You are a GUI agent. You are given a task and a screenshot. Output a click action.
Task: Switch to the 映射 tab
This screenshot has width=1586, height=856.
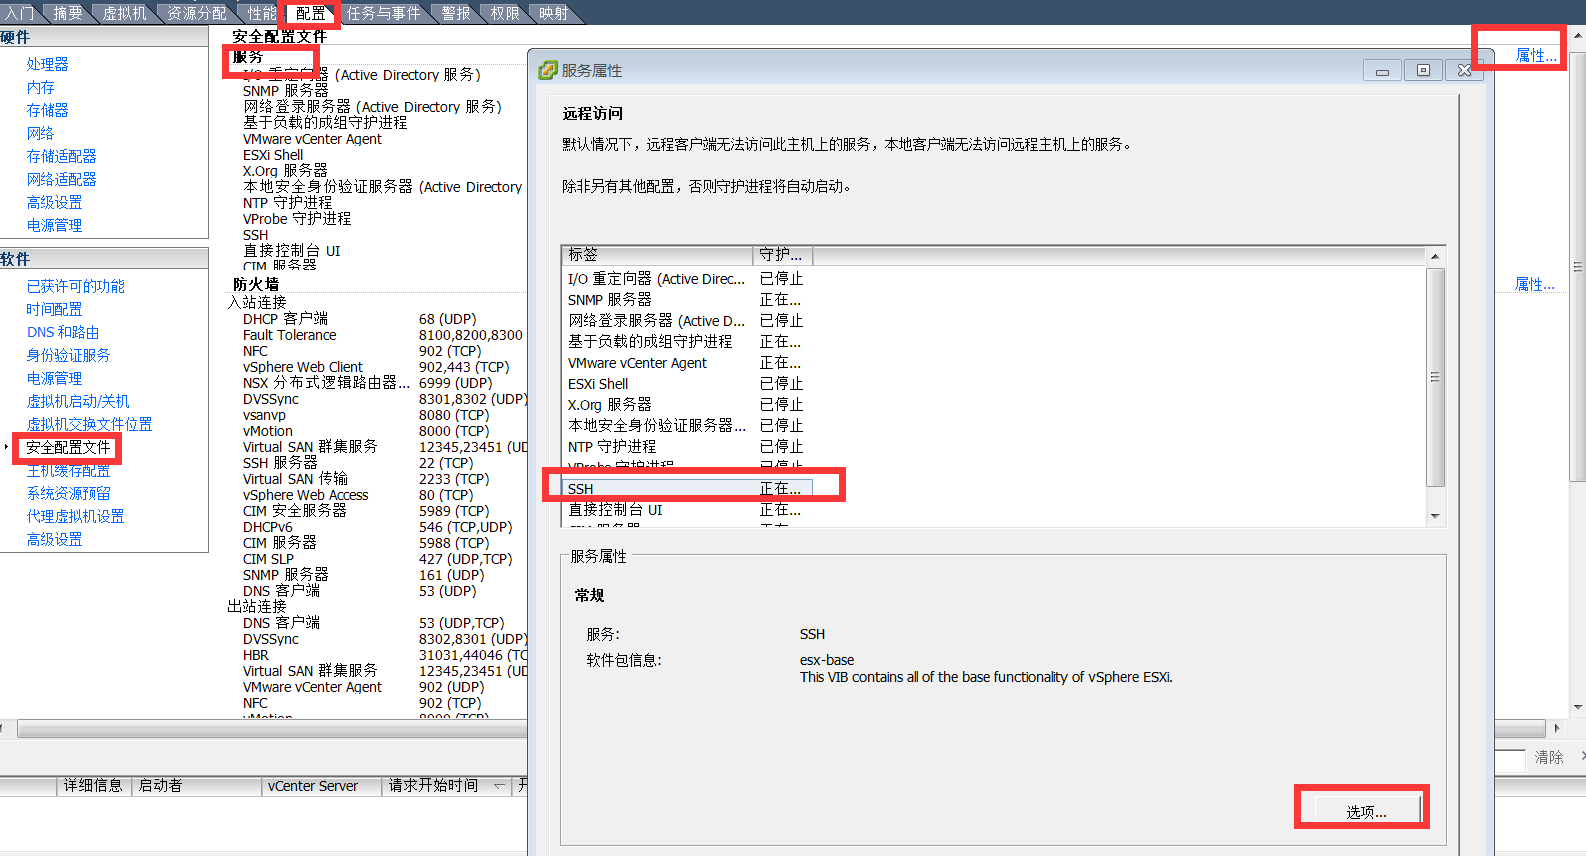click(554, 13)
